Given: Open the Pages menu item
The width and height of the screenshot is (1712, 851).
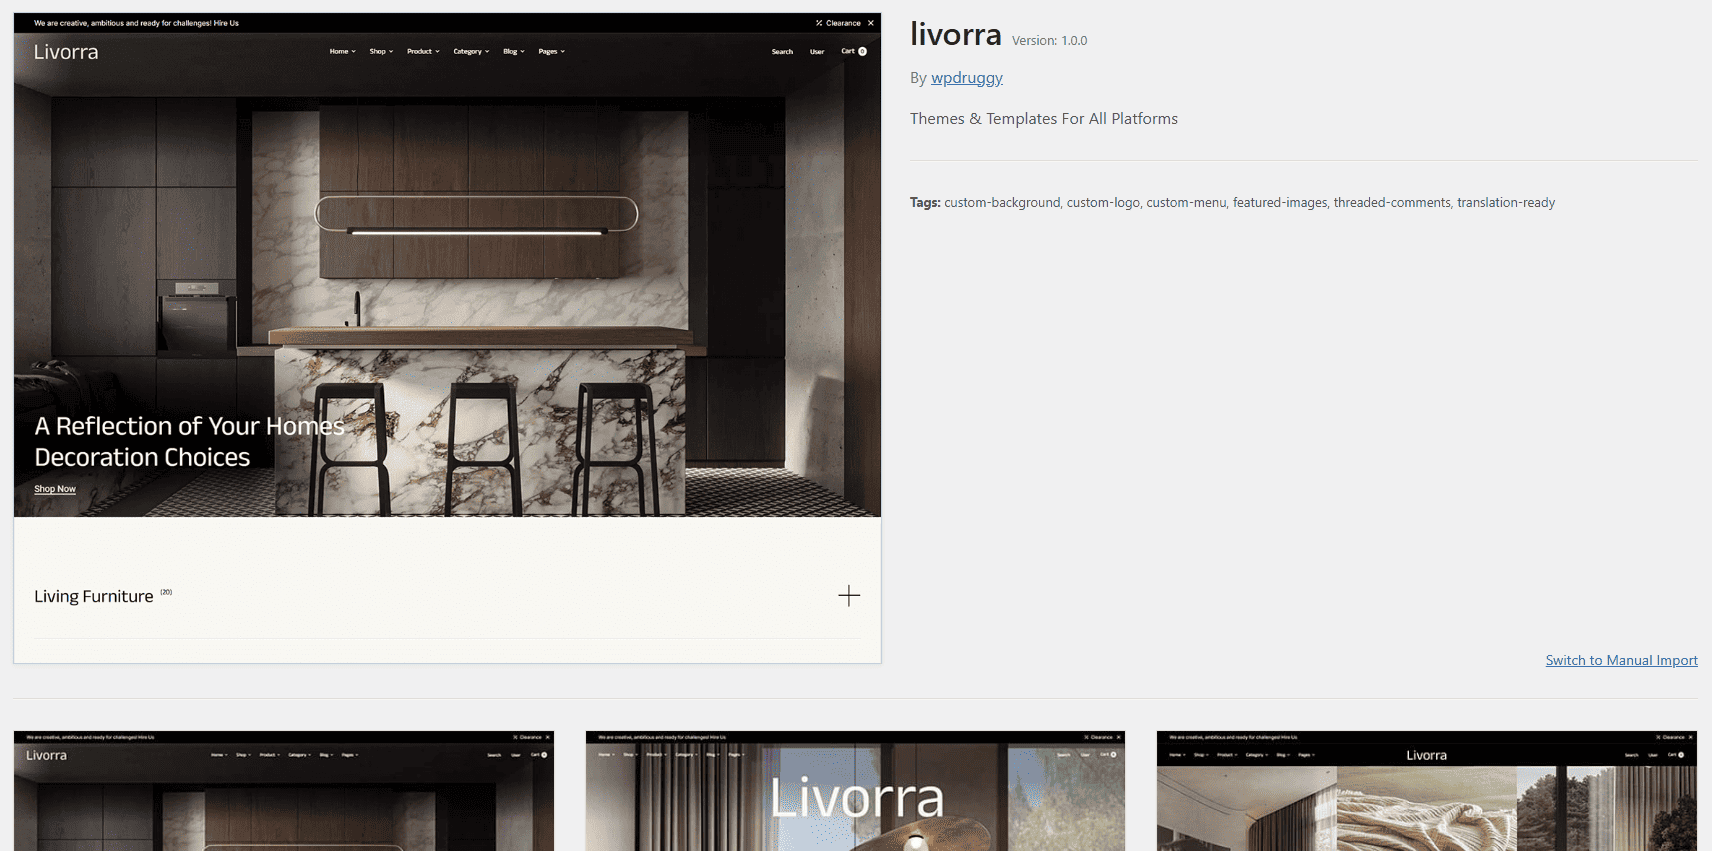Looking at the screenshot, I should (x=552, y=51).
